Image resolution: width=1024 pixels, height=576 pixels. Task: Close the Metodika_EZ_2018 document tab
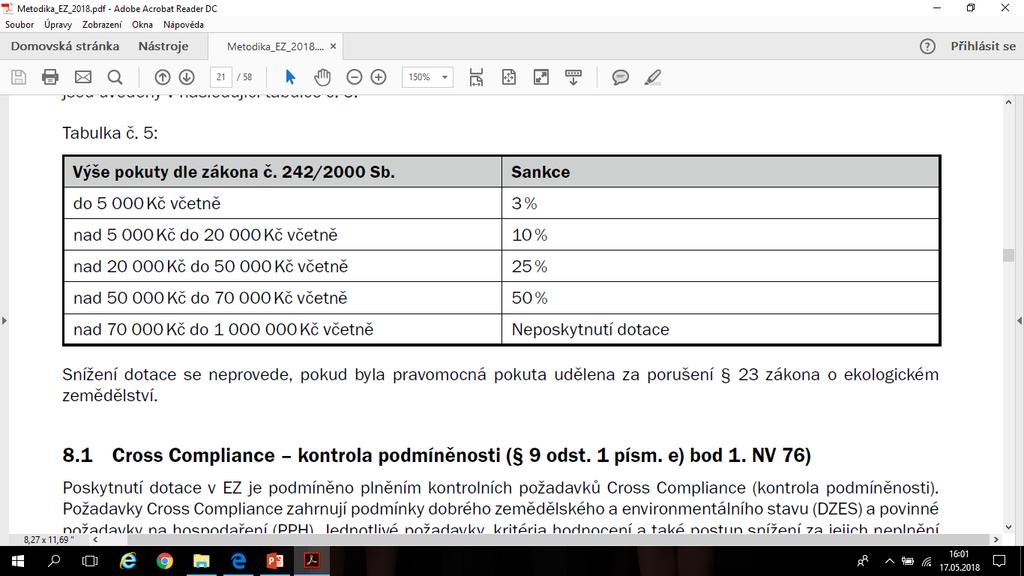pyautogui.click(x=333, y=46)
